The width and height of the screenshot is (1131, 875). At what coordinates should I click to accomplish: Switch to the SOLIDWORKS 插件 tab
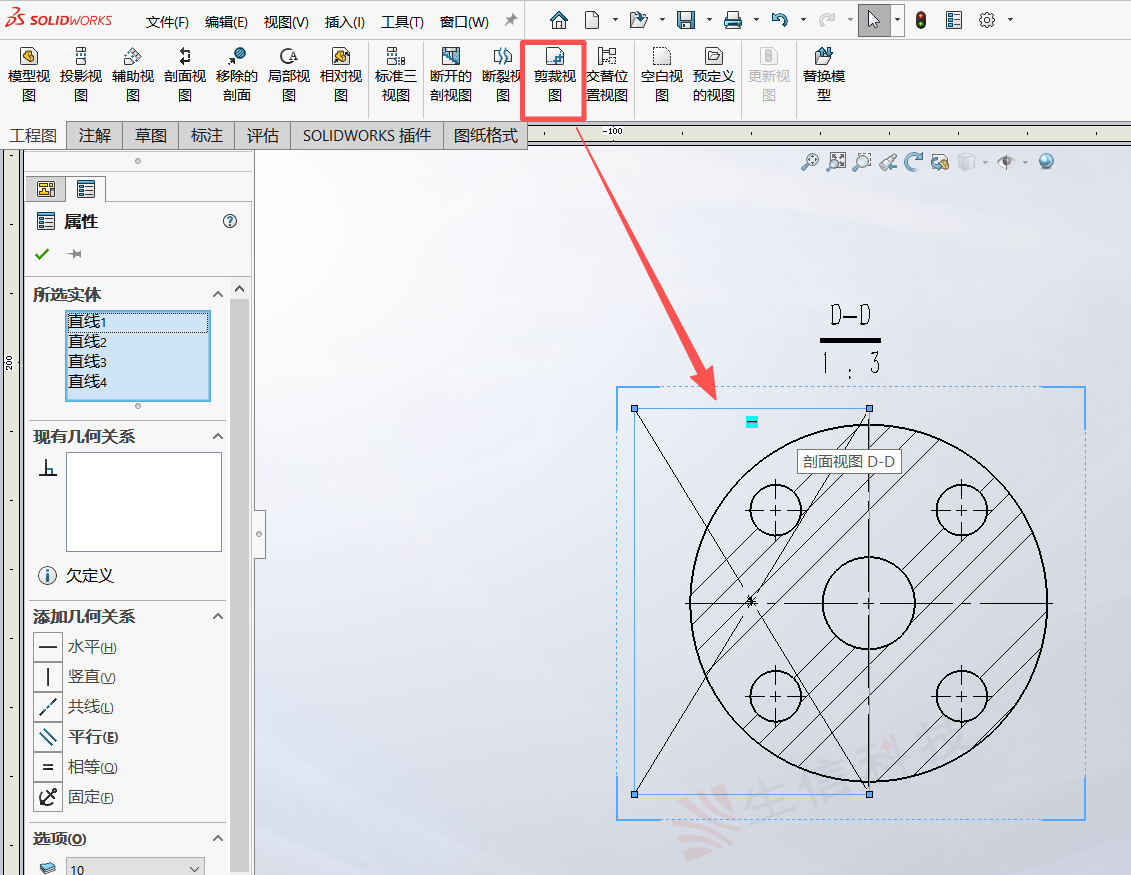pos(366,136)
